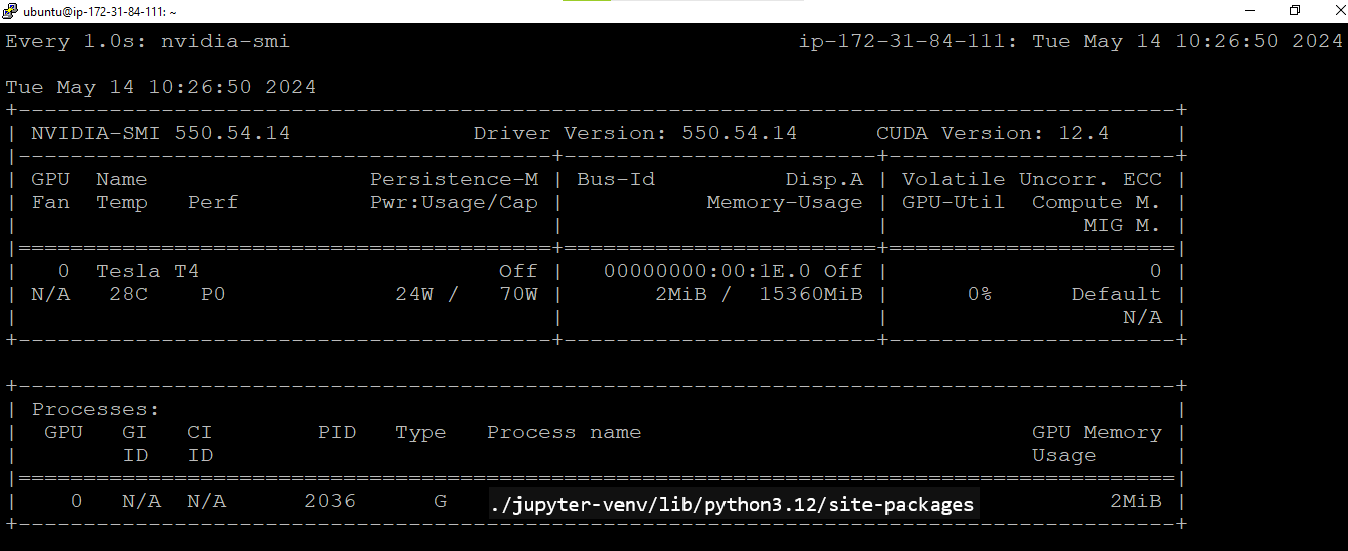
Task: Click the PuTTY icon in the title bar
Action: pos(11,11)
